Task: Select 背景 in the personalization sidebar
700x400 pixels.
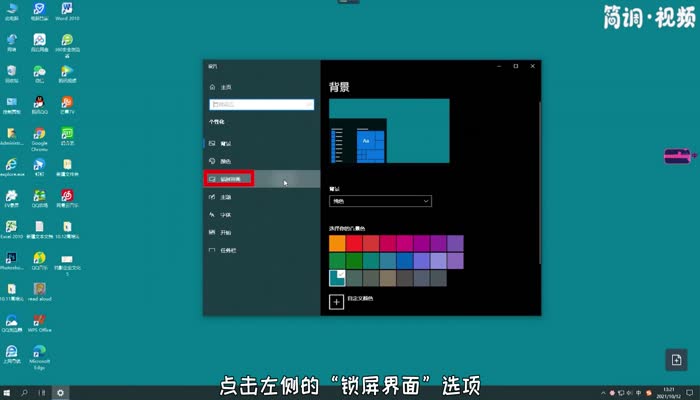Action: click(x=224, y=143)
